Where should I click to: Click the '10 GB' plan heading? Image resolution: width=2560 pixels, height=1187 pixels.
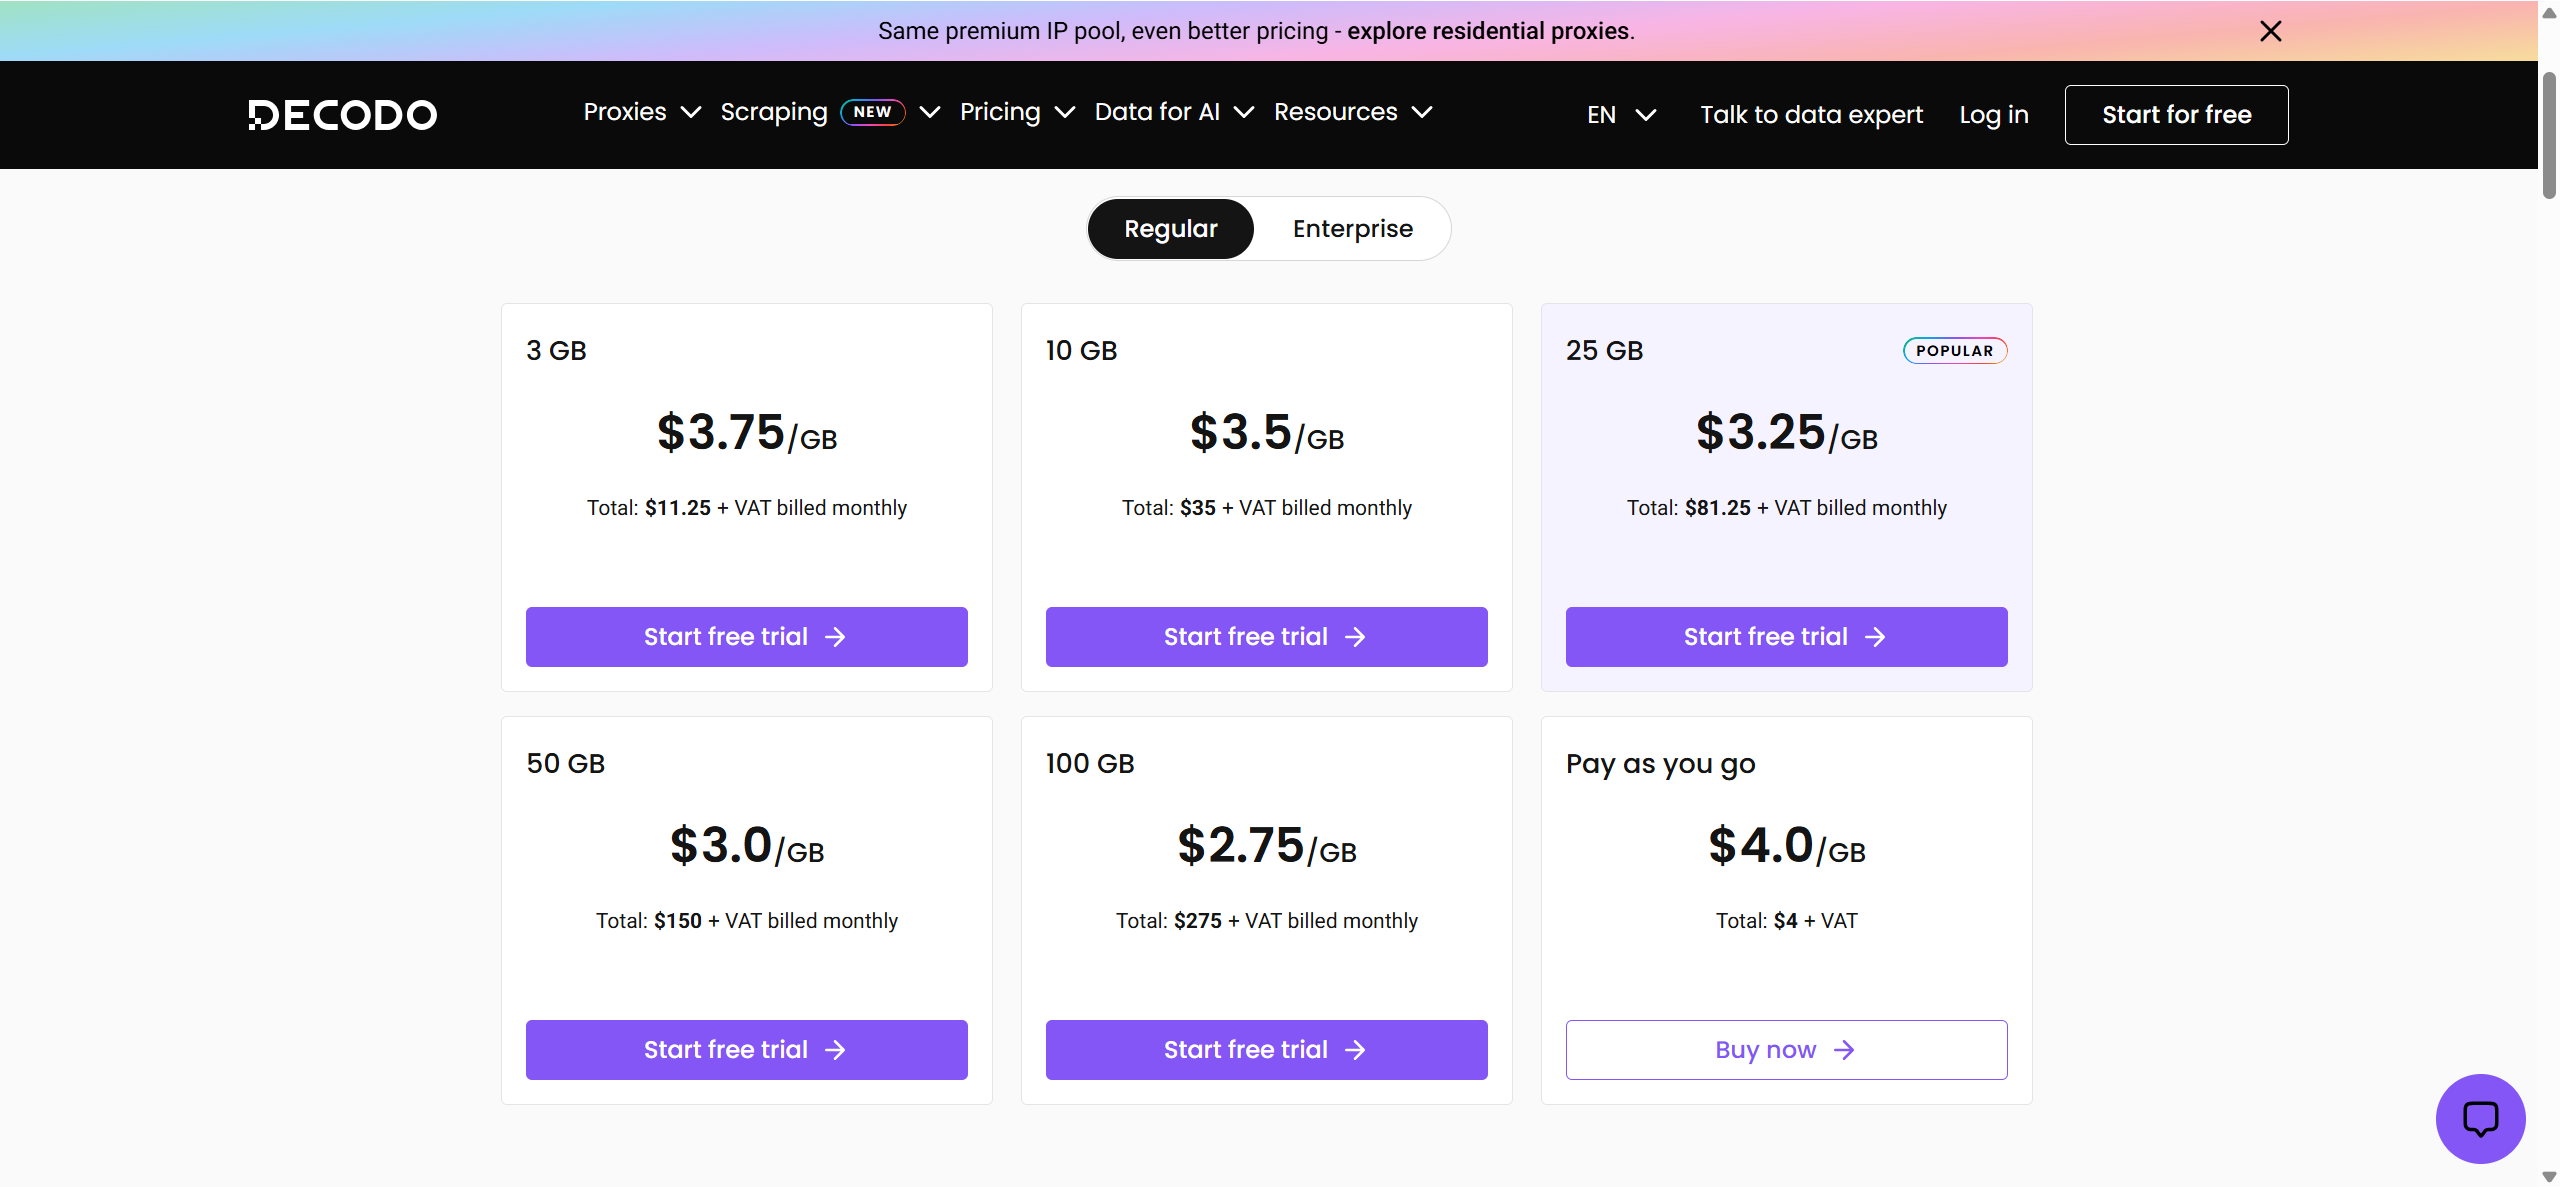(x=1081, y=351)
